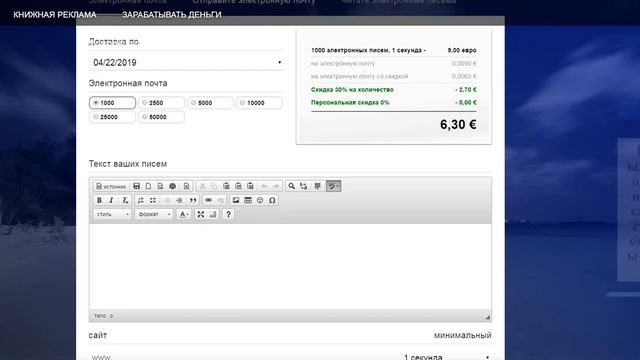Click the Remove Format icon
This screenshot has height=360, width=640.
[x=125, y=200]
